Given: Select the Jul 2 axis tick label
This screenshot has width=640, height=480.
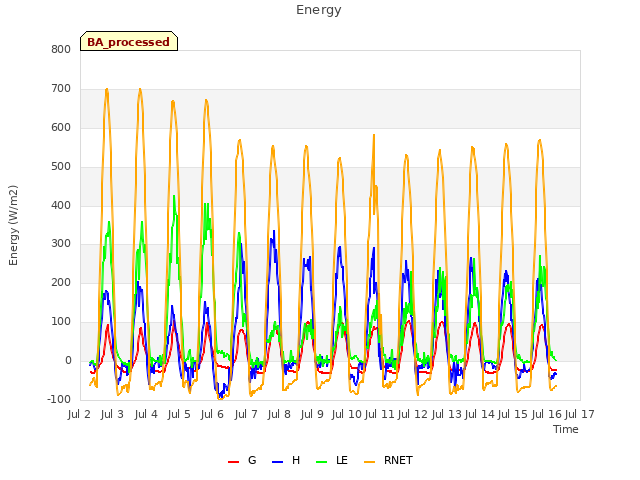Looking at the screenshot, I should click(79, 414).
